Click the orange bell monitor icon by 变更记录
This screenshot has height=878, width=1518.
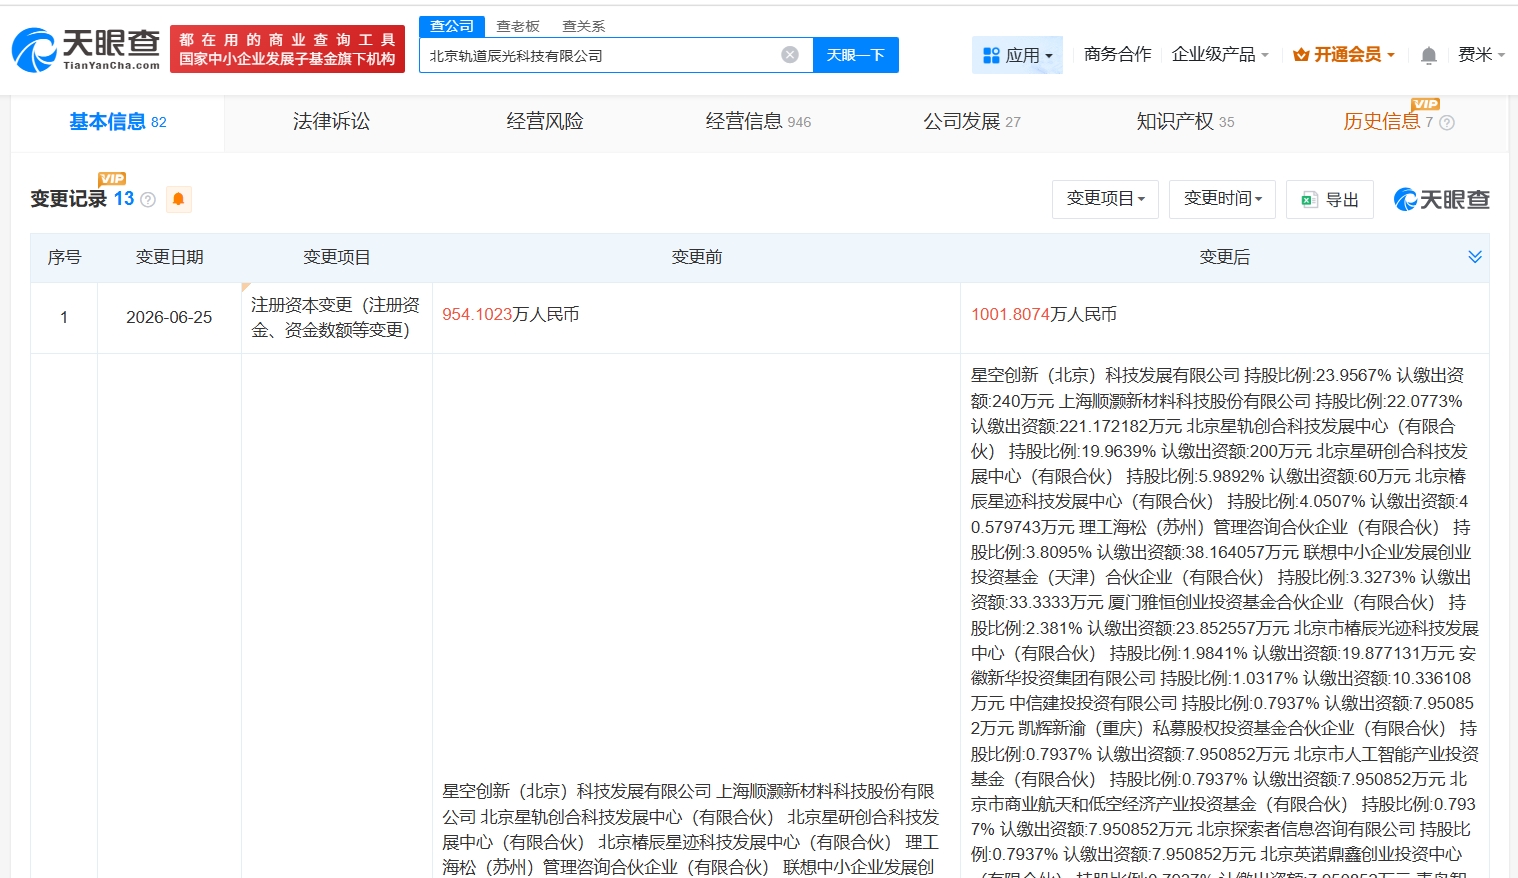tap(178, 199)
